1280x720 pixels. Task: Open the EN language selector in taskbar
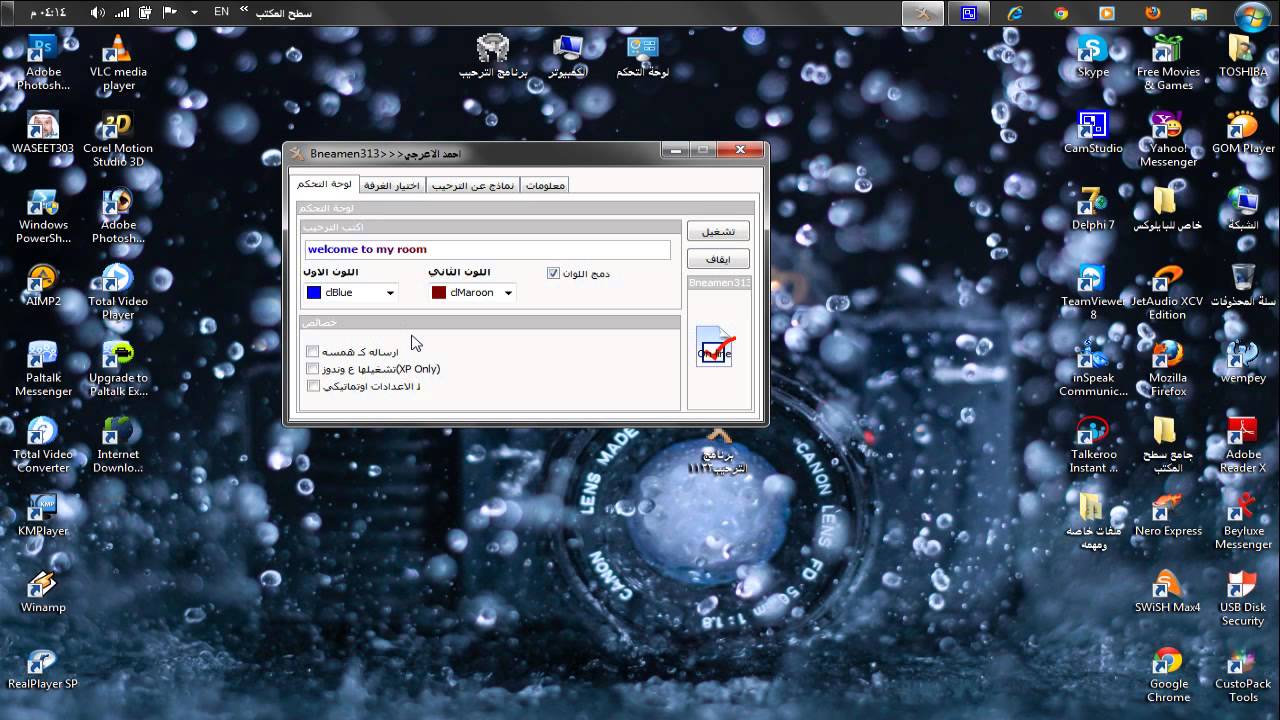[x=221, y=12]
